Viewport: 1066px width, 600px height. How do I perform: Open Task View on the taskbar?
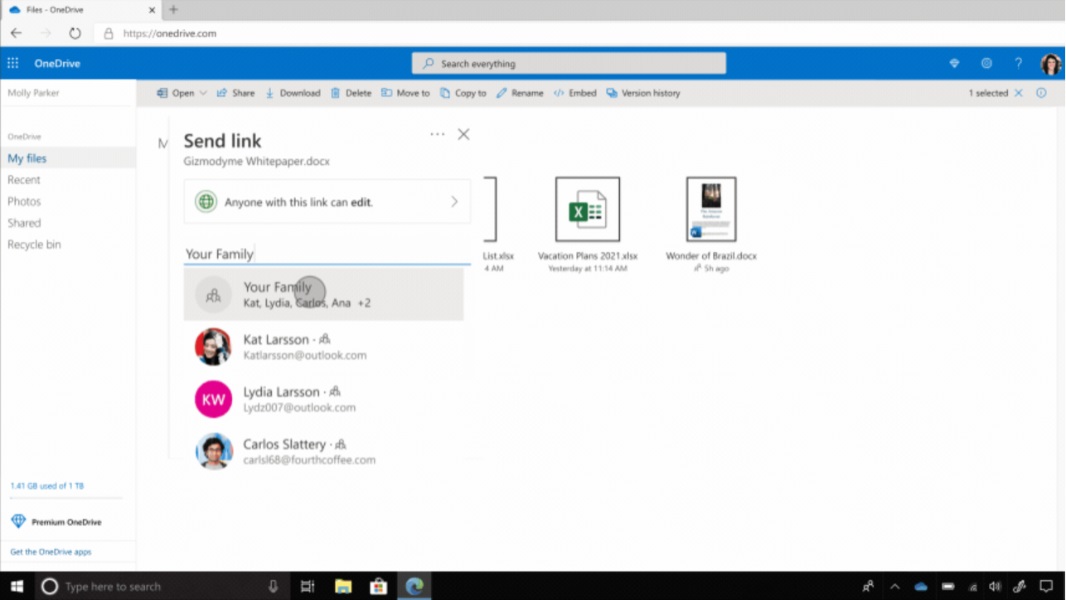[x=307, y=586]
